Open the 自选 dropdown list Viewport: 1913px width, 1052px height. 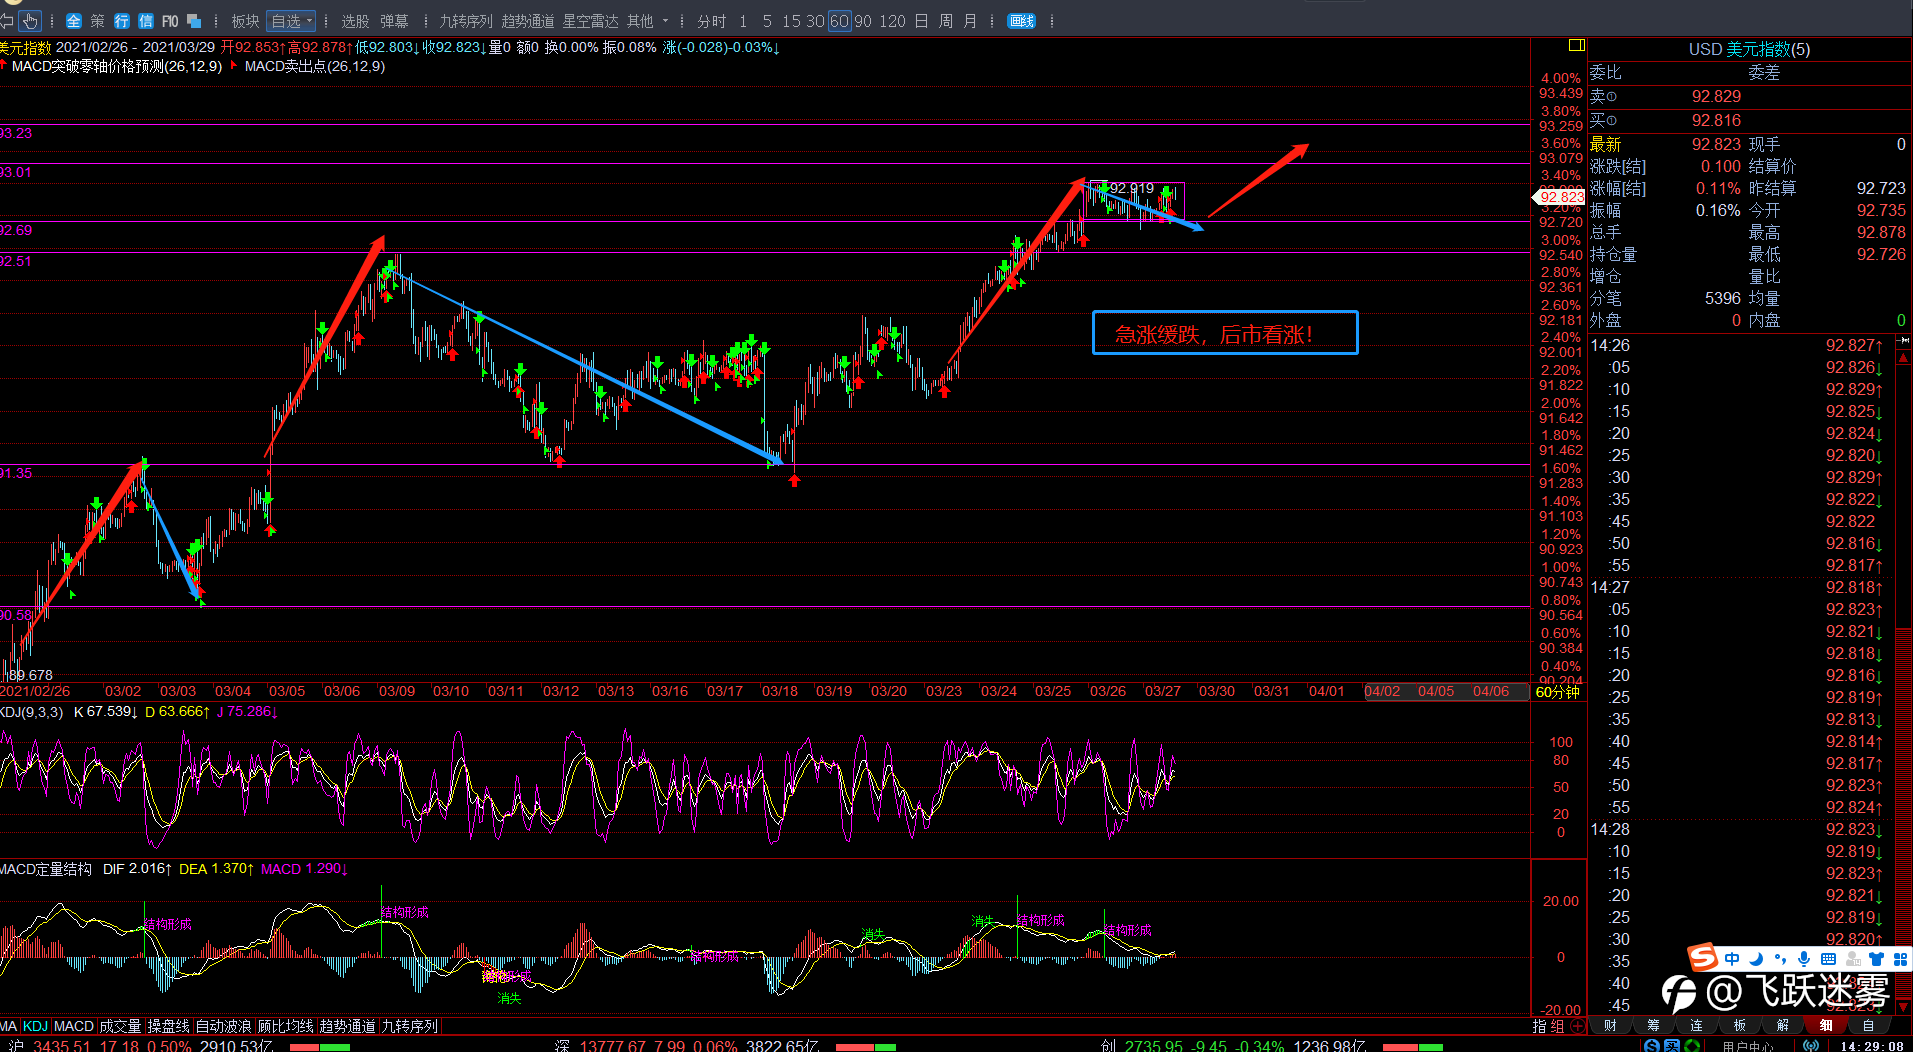point(291,20)
